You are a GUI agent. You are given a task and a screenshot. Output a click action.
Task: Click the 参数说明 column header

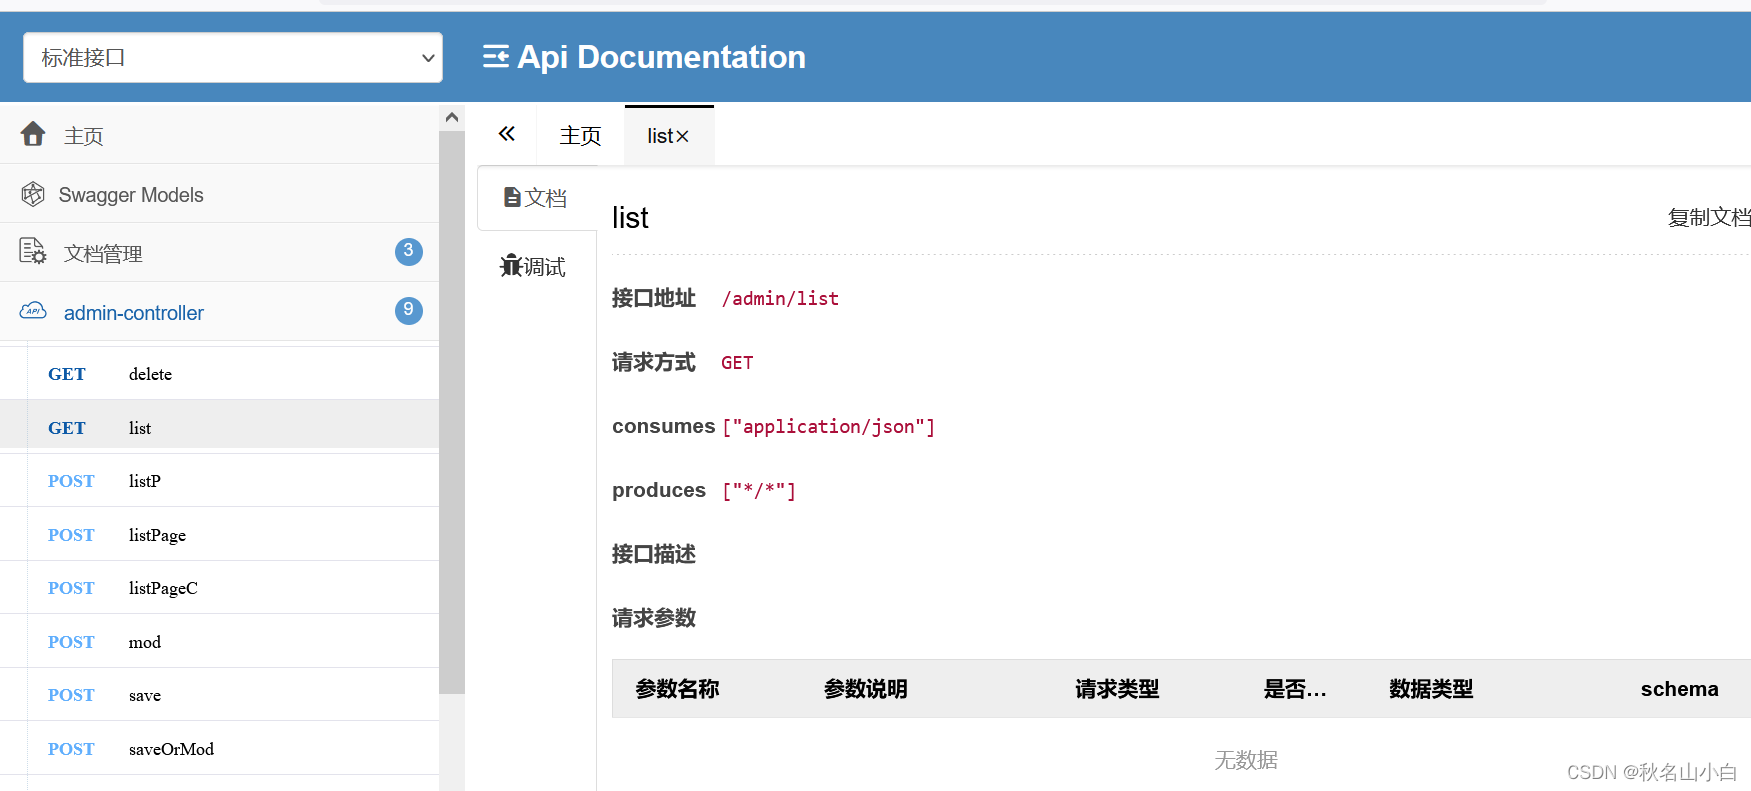pyautogui.click(x=865, y=688)
